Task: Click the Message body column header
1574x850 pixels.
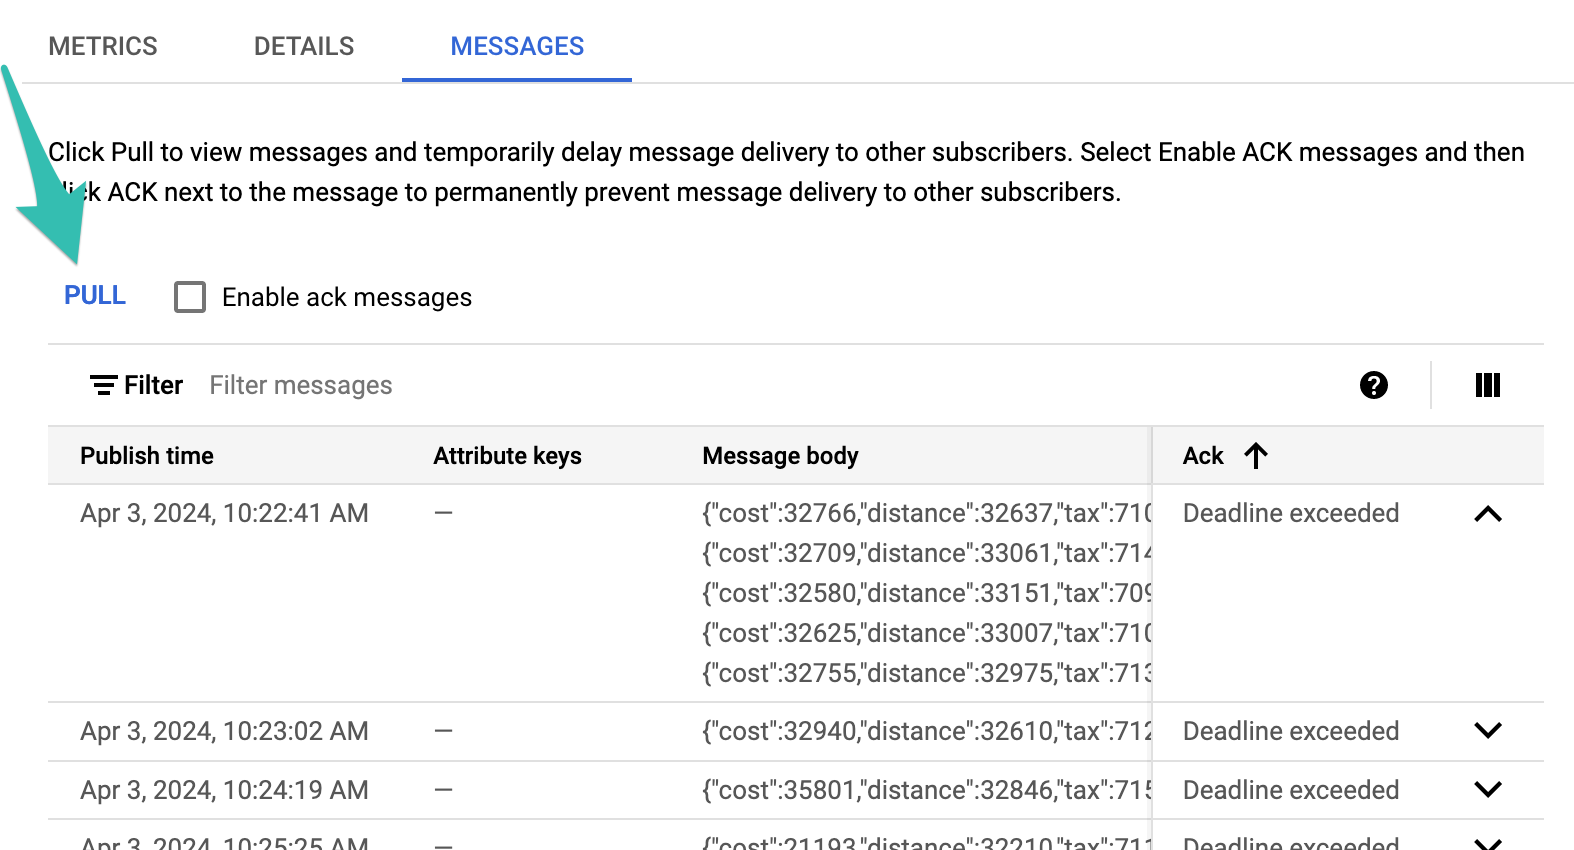Action: 780,456
